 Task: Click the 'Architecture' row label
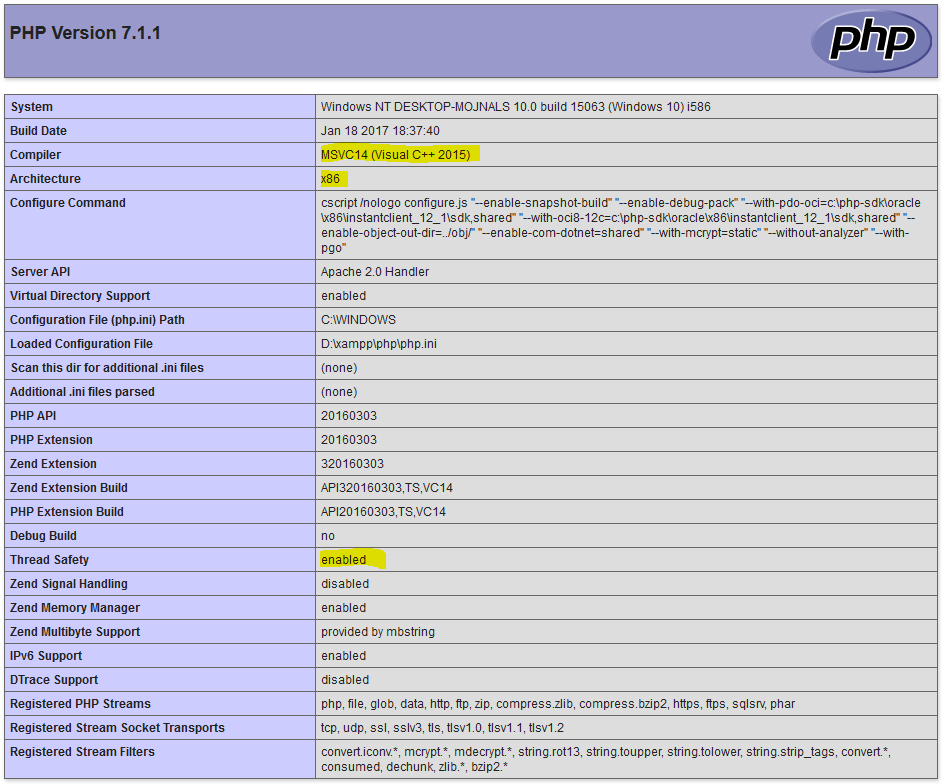[45, 179]
